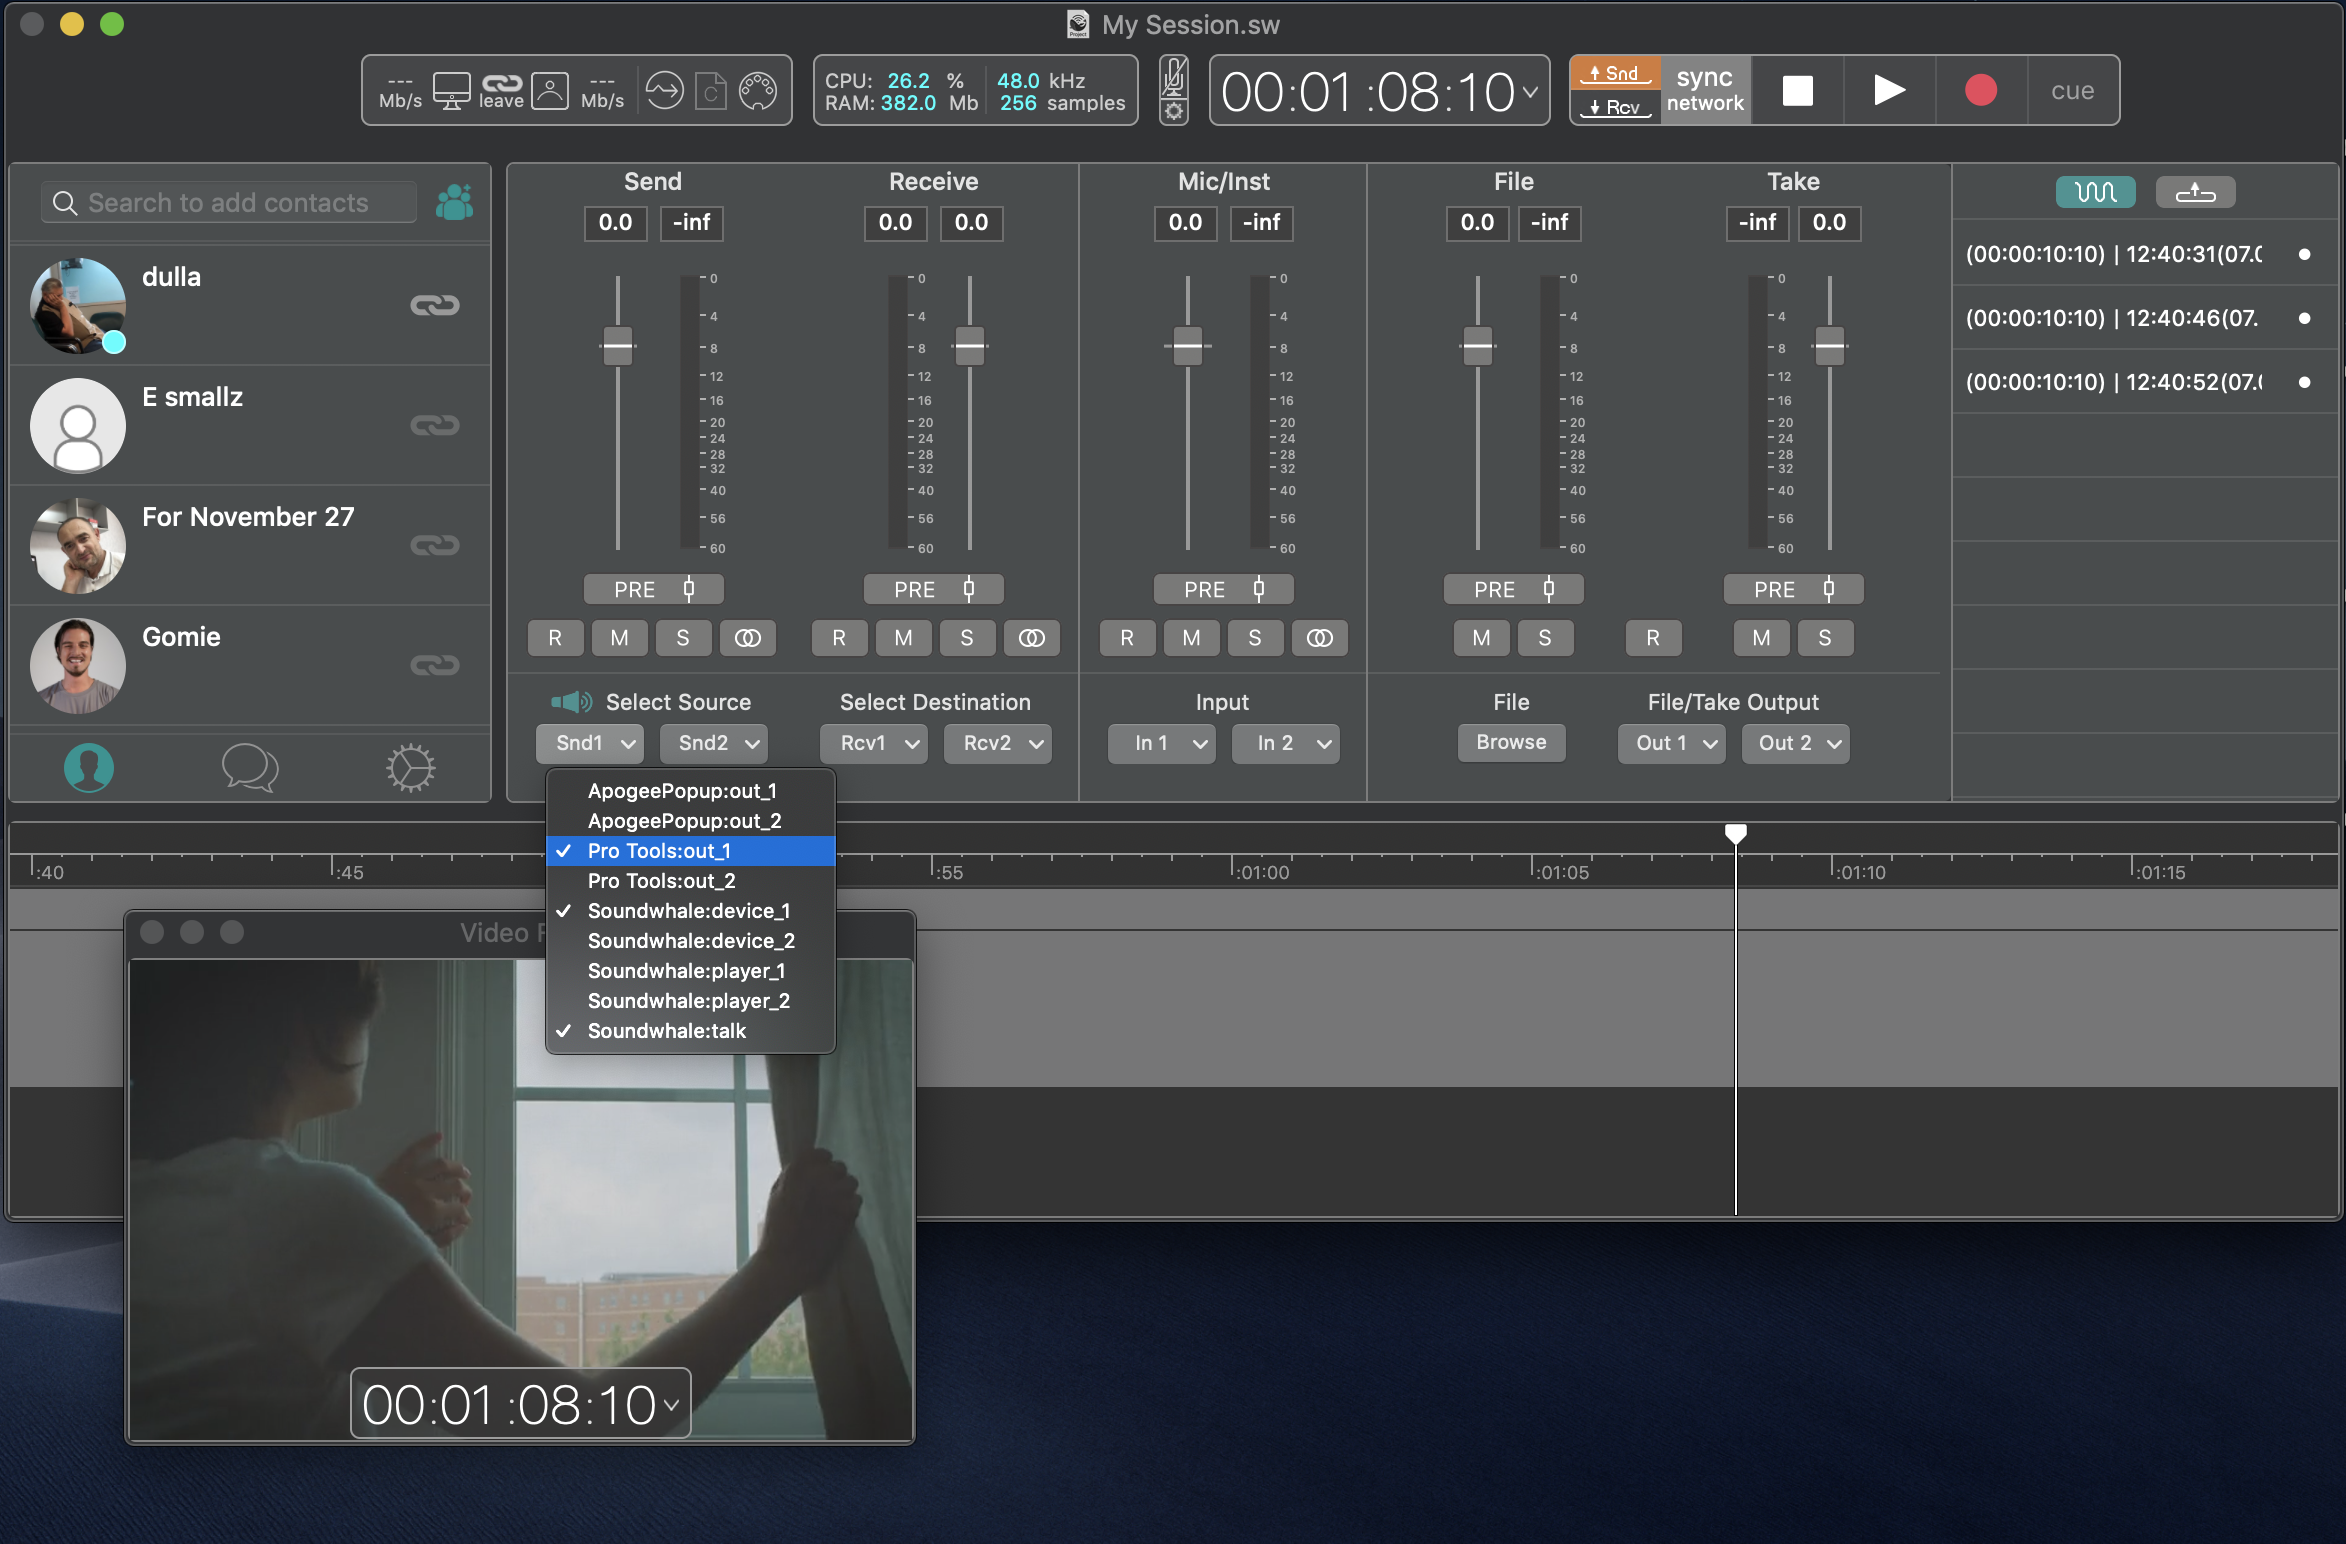Select Soundwhale:player_1 from the menu
Screen dimensions: 2346x1544
coord(686,971)
